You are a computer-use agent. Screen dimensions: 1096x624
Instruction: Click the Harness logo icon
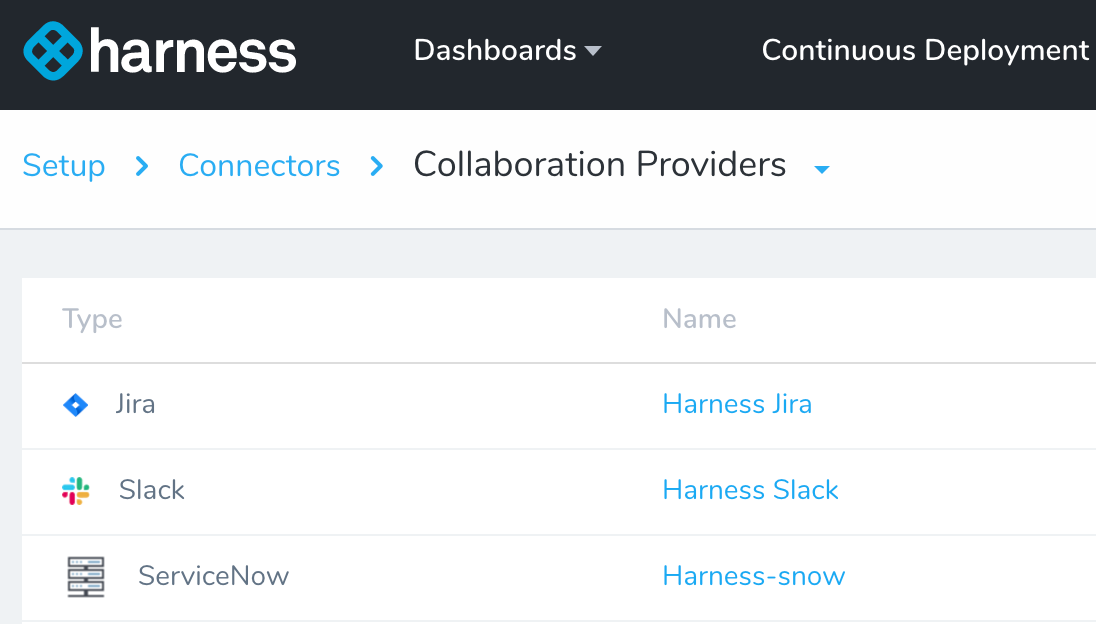point(53,51)
